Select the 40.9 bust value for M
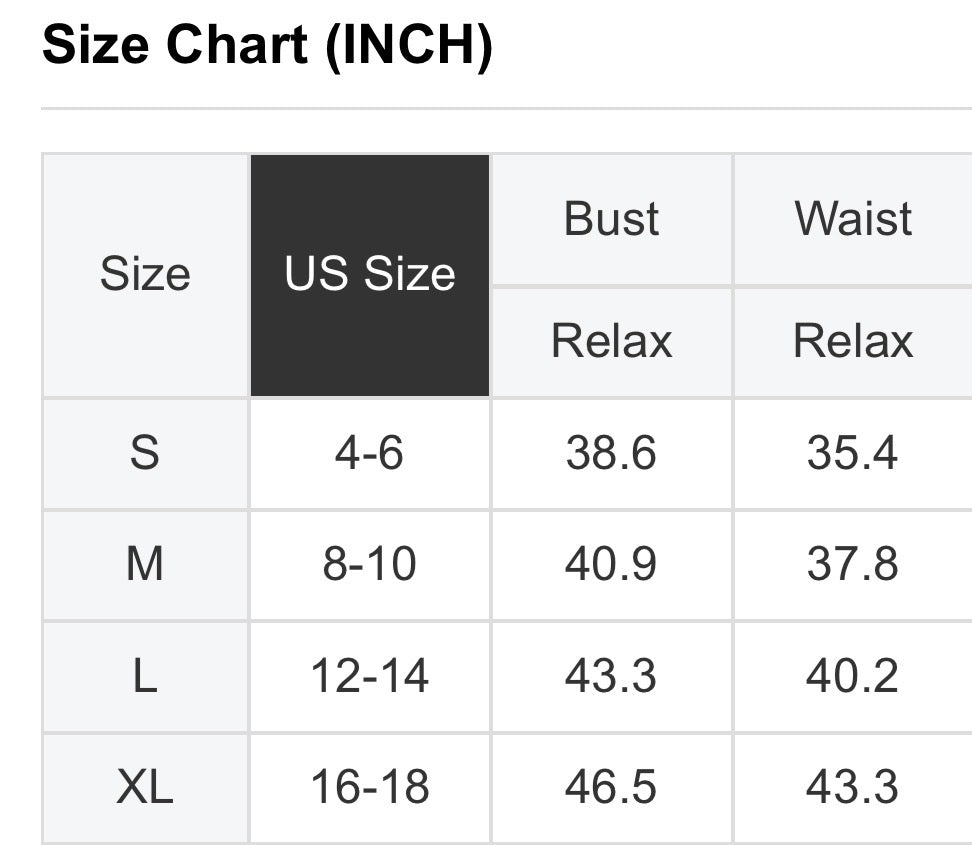The width and height of the screenshot is (972, 845). coord(611,565)
